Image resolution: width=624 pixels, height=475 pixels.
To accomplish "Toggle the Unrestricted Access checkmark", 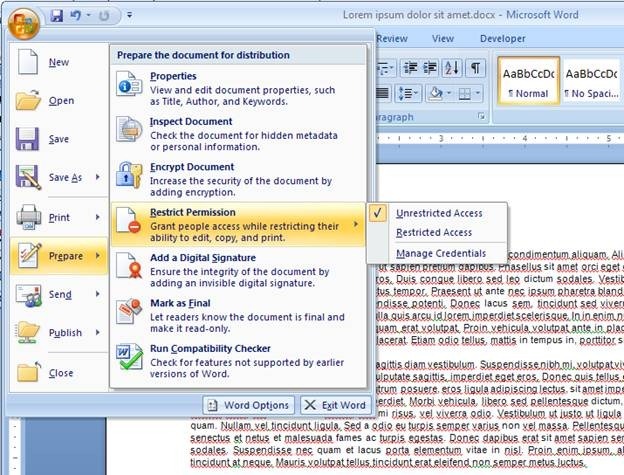I will (378, 213).
